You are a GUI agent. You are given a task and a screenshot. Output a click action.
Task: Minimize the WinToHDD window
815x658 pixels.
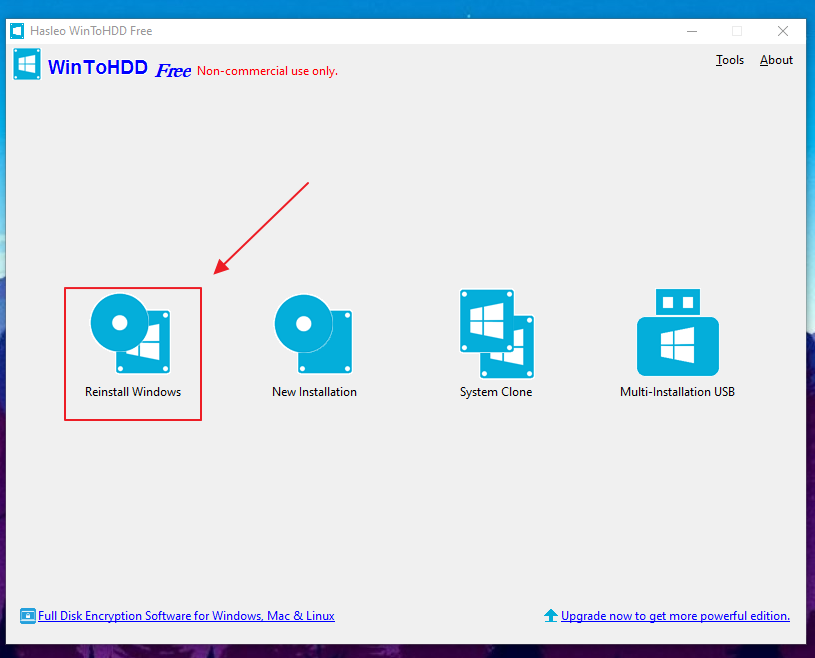tap(692, 31)
